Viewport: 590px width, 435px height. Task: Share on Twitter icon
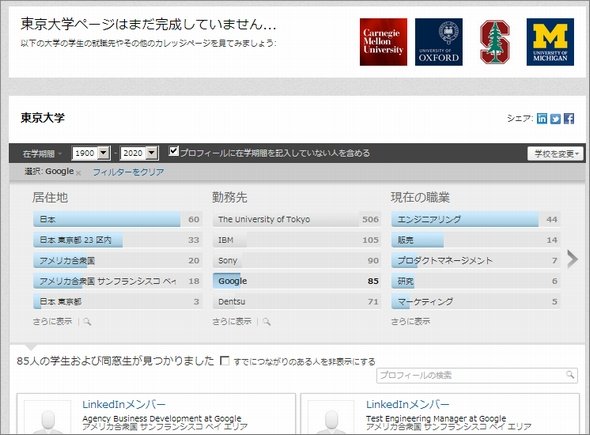(555, 119)
